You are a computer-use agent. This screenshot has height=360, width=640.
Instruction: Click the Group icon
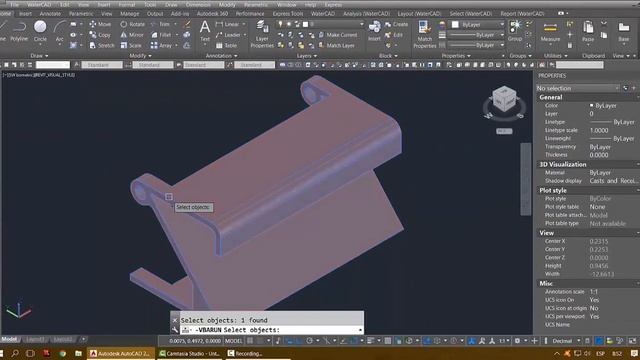point(515,31)
